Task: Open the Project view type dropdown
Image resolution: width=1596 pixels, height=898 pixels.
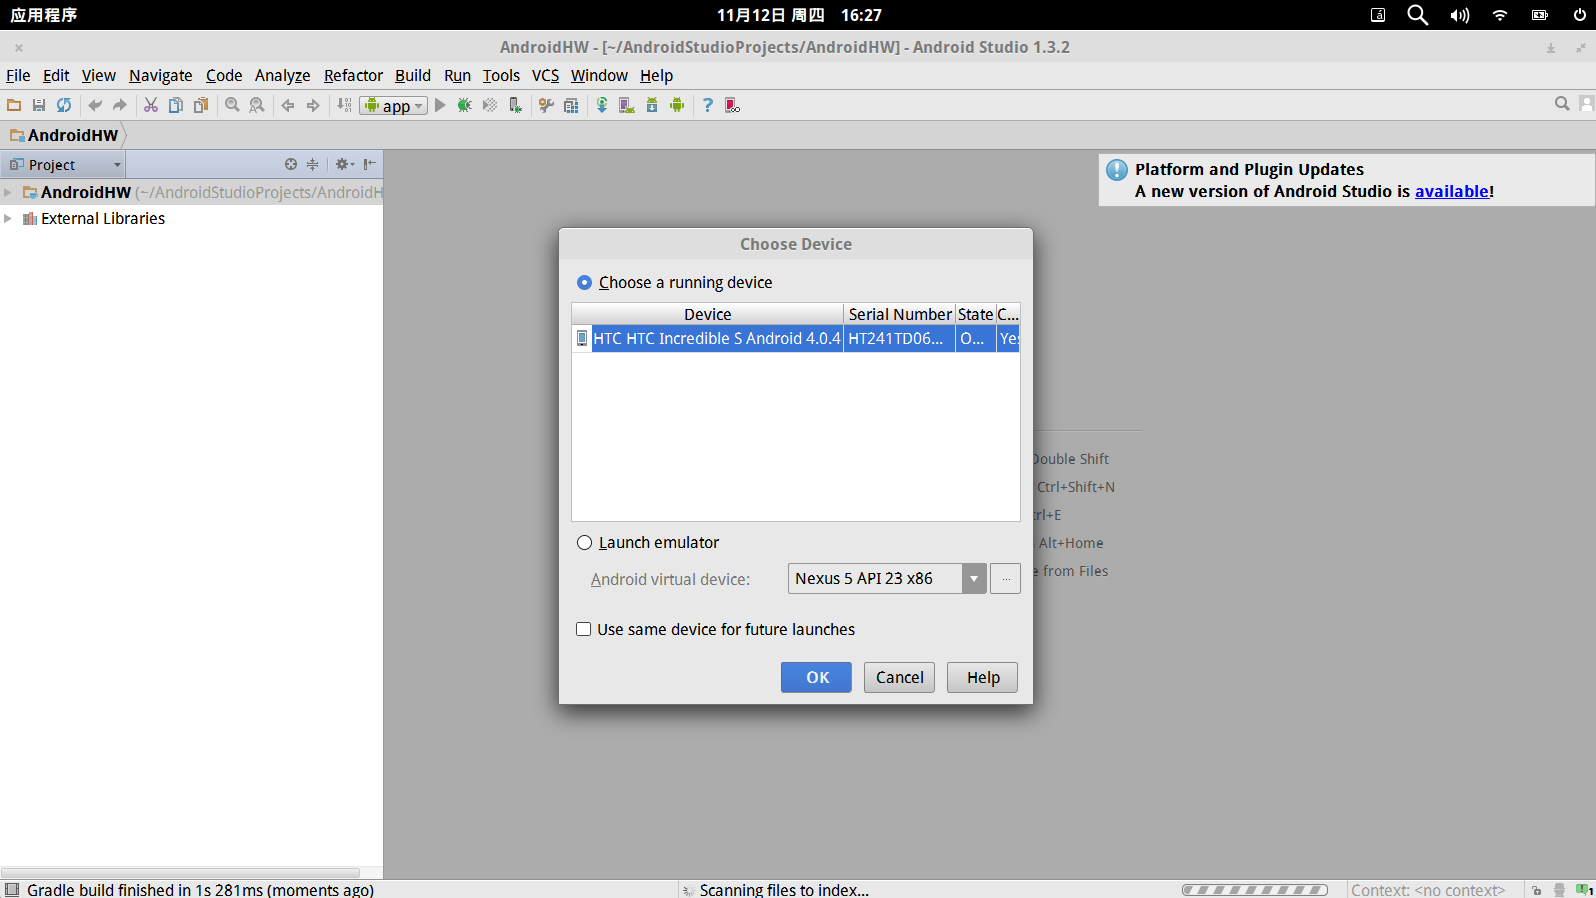Action: [x=65, y=165]
